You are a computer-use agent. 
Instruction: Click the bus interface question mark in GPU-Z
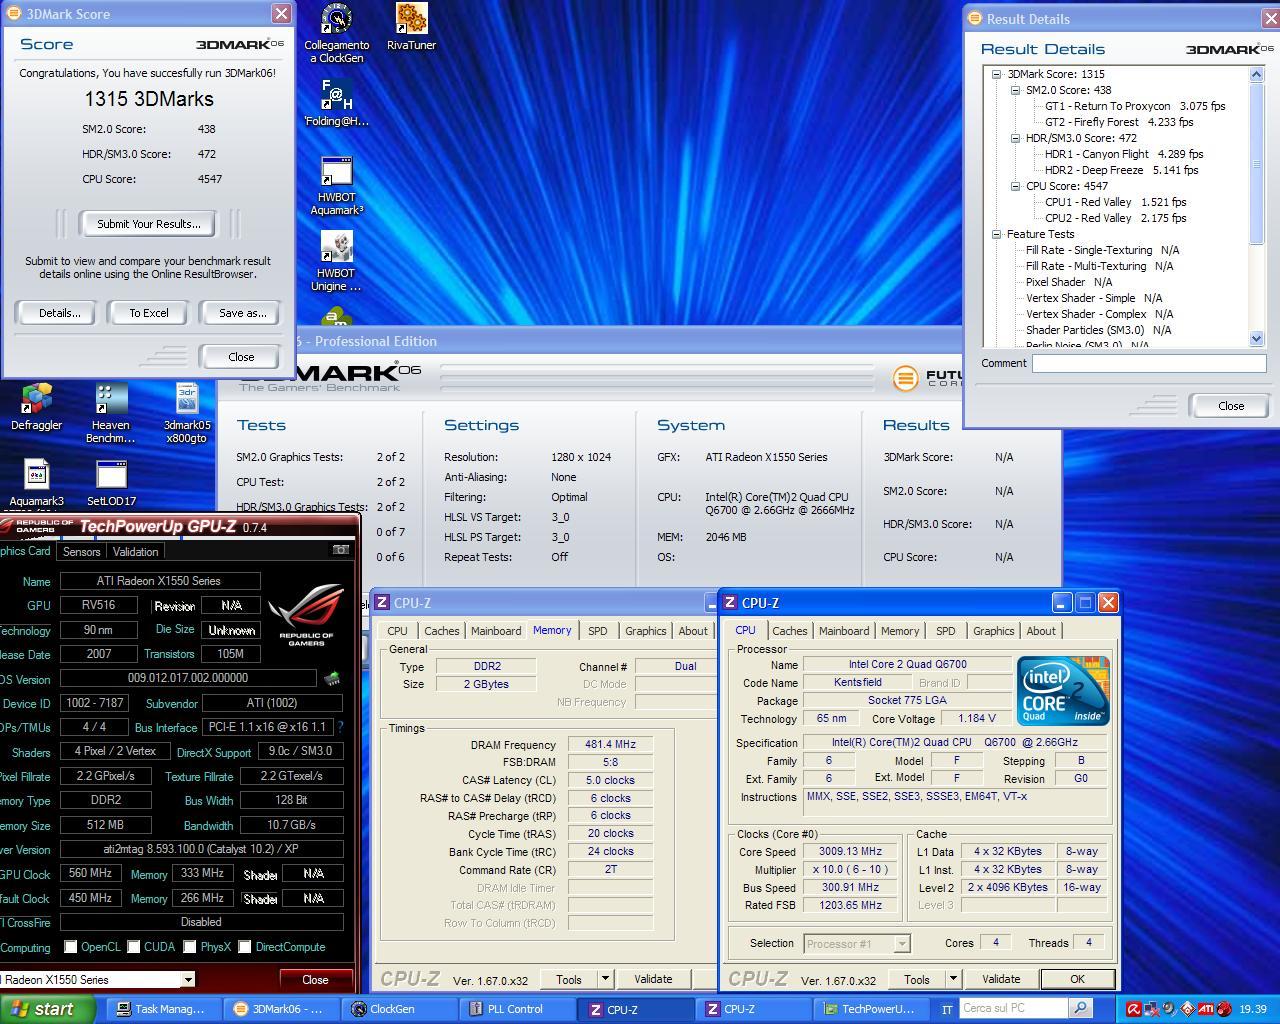pos(341,727)
